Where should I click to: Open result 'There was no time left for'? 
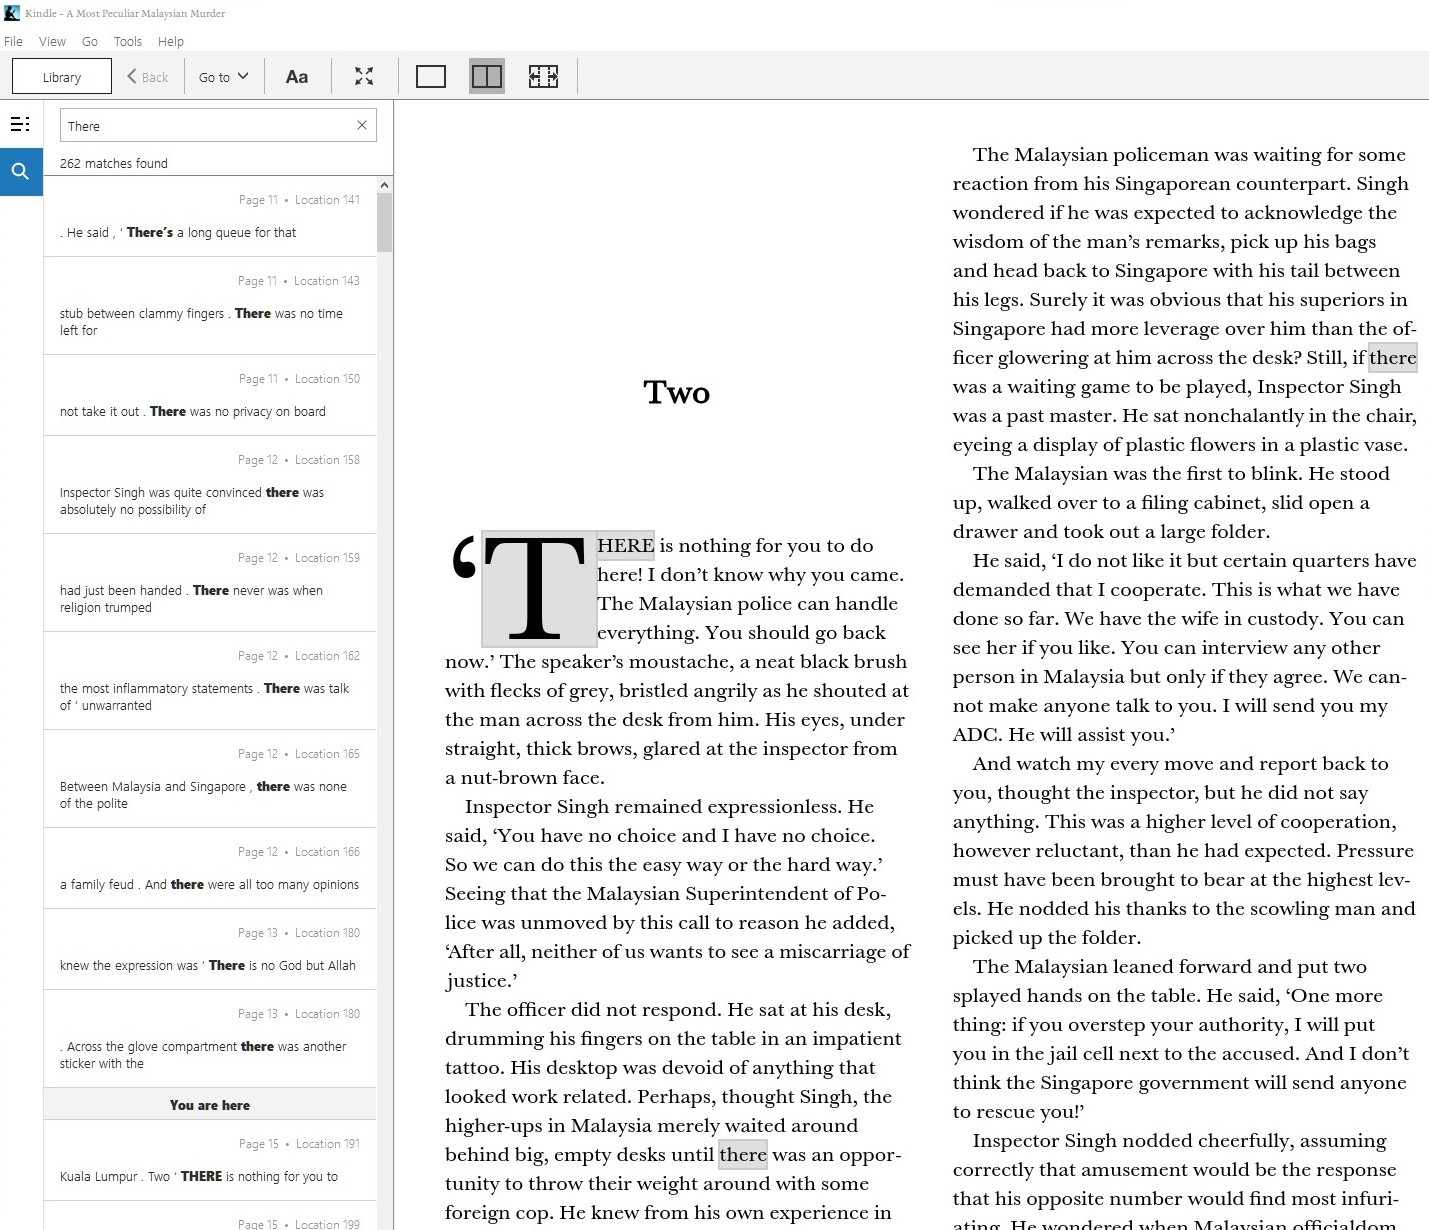tap(210, 305)
